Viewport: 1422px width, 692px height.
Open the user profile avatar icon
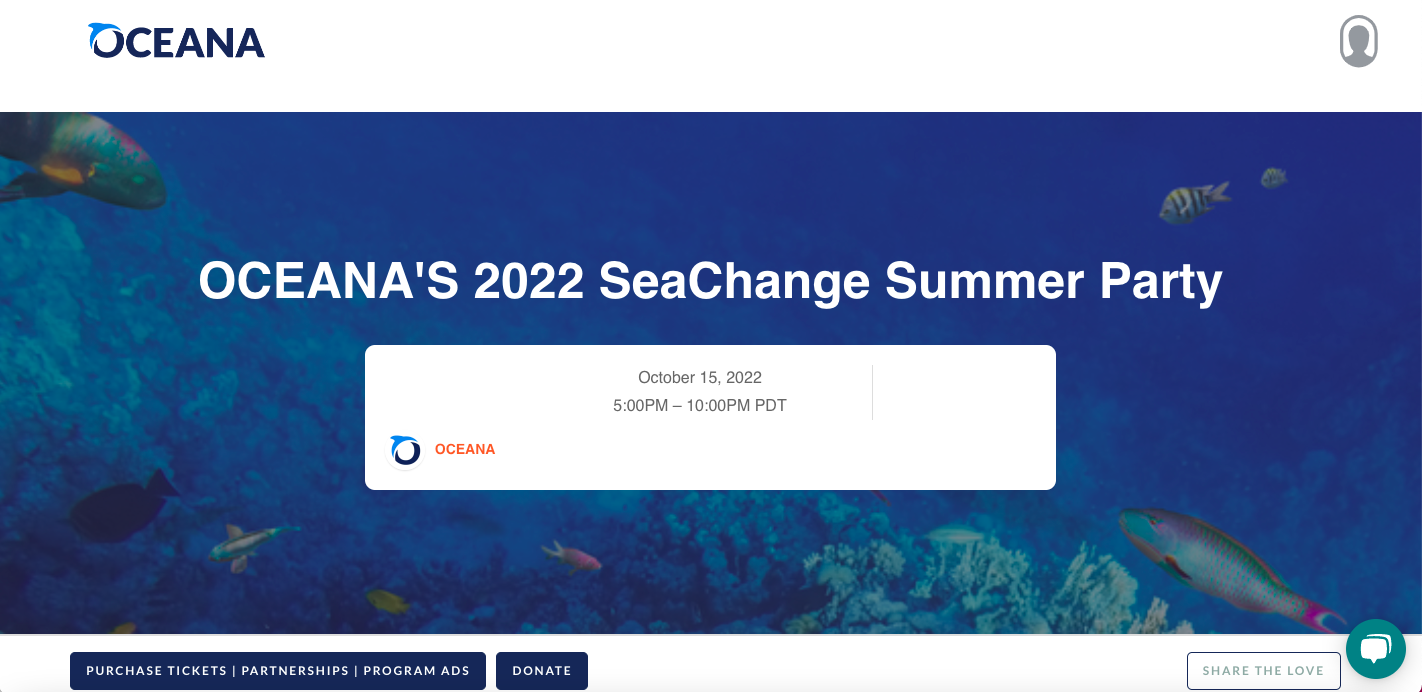(1358, 42)
